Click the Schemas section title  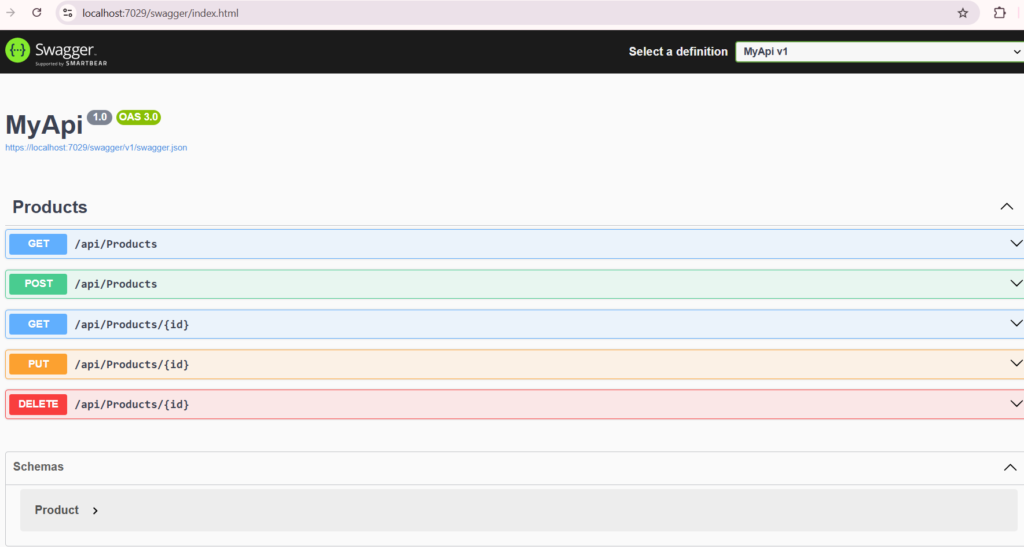tap(39, 467)
